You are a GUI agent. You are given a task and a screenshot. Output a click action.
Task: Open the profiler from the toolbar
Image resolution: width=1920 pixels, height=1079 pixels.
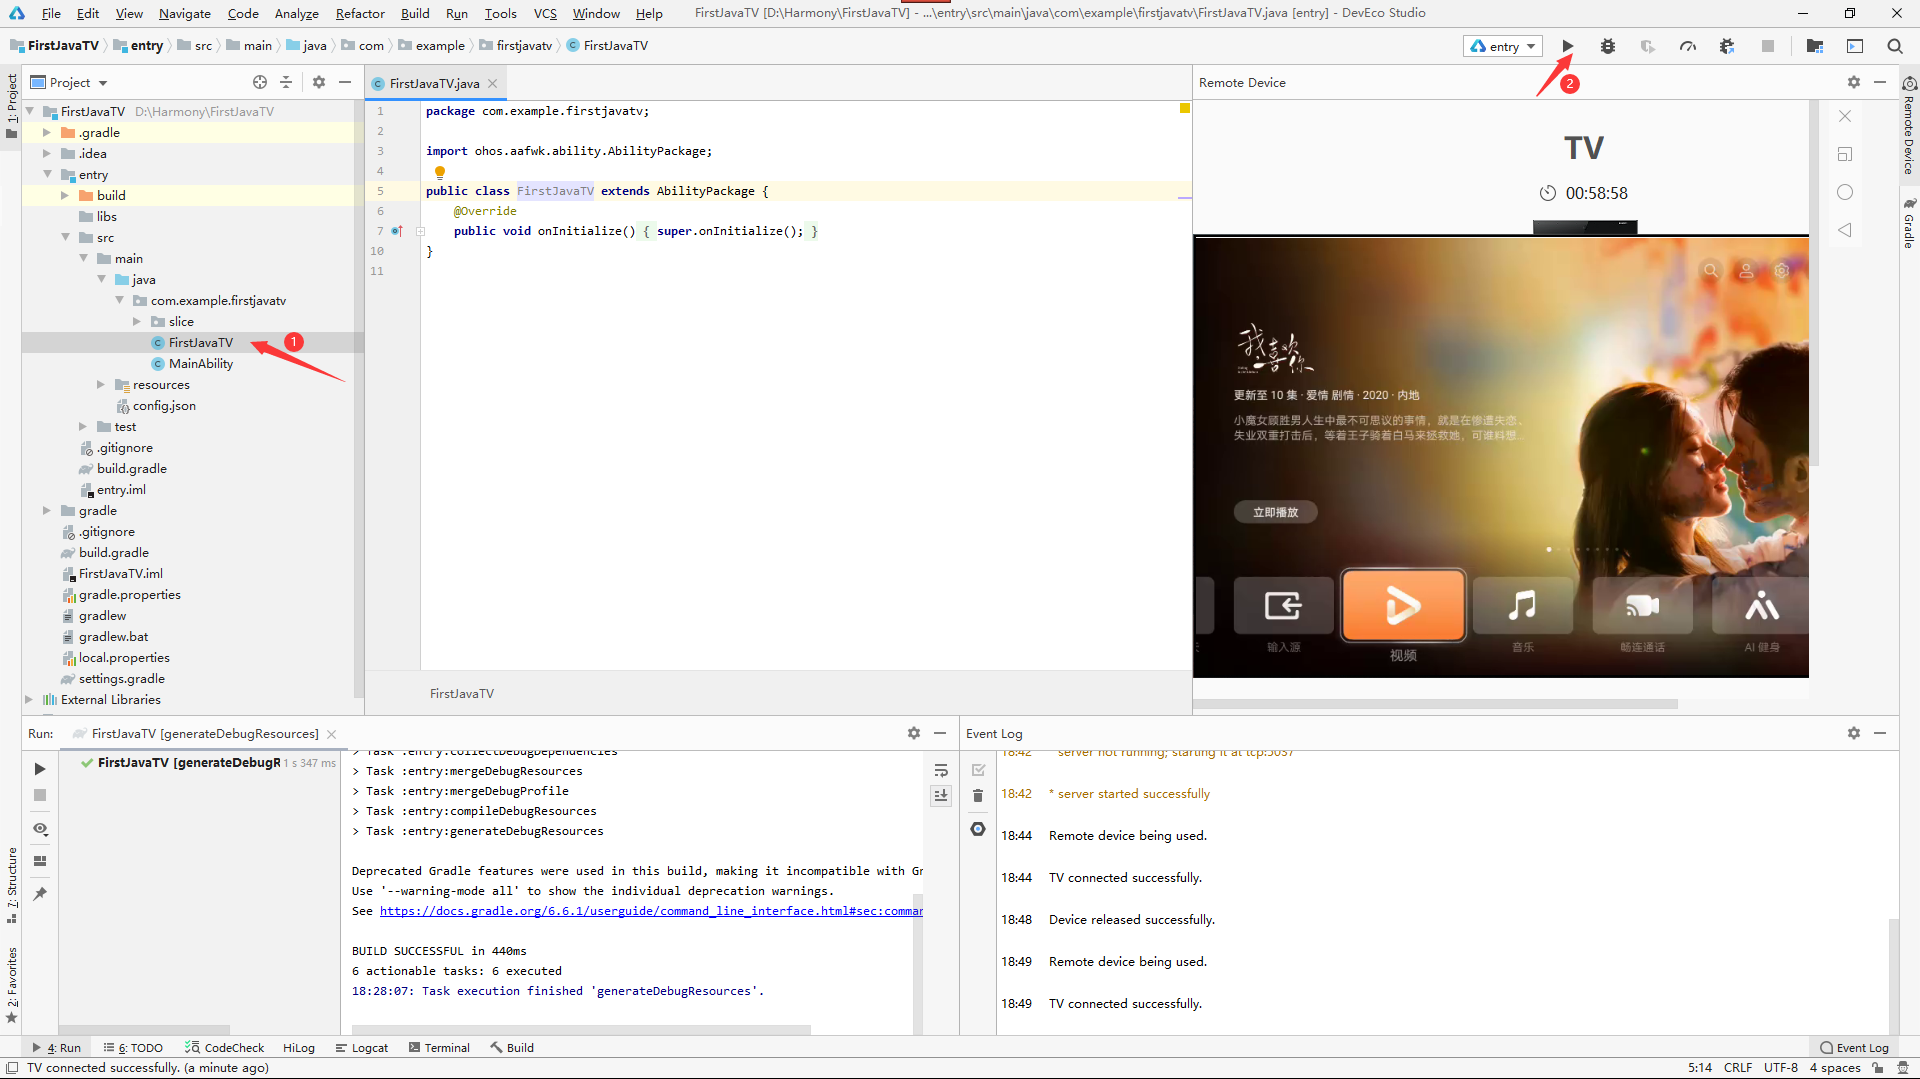(x=1688, y=46)
